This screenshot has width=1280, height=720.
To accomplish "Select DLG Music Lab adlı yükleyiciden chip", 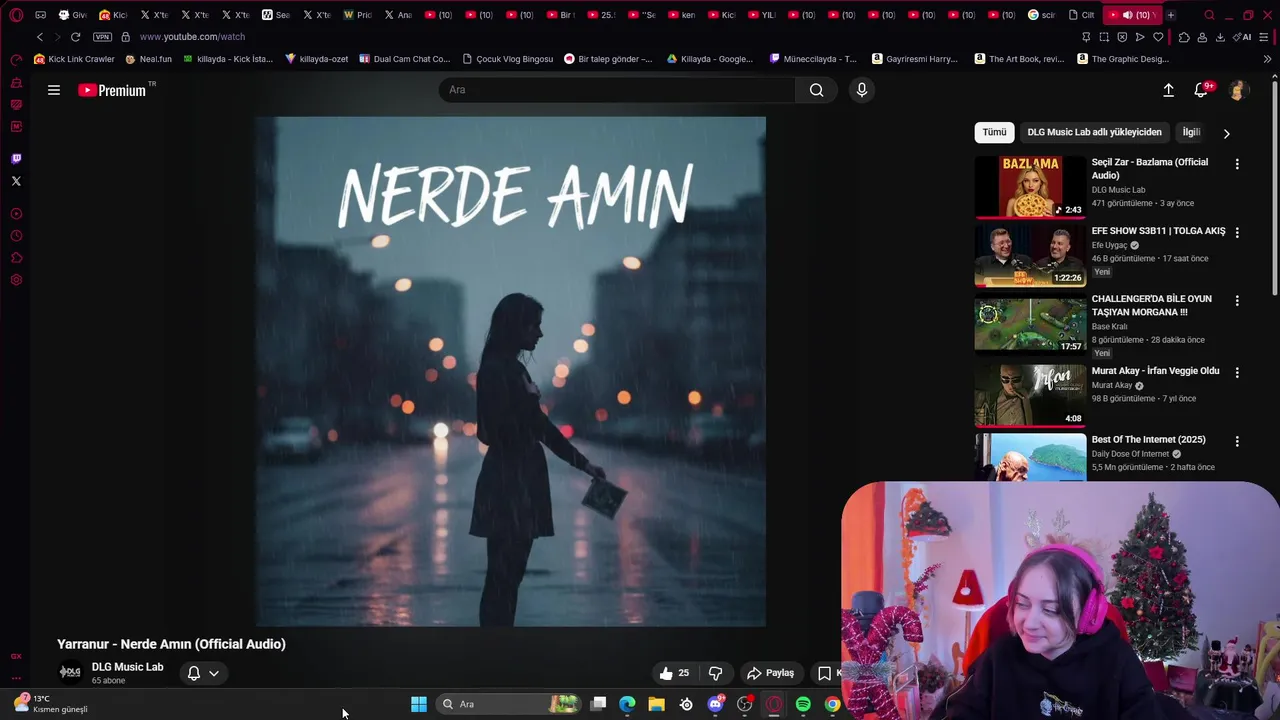I will pyautogui.click(x=1094, y=132).
